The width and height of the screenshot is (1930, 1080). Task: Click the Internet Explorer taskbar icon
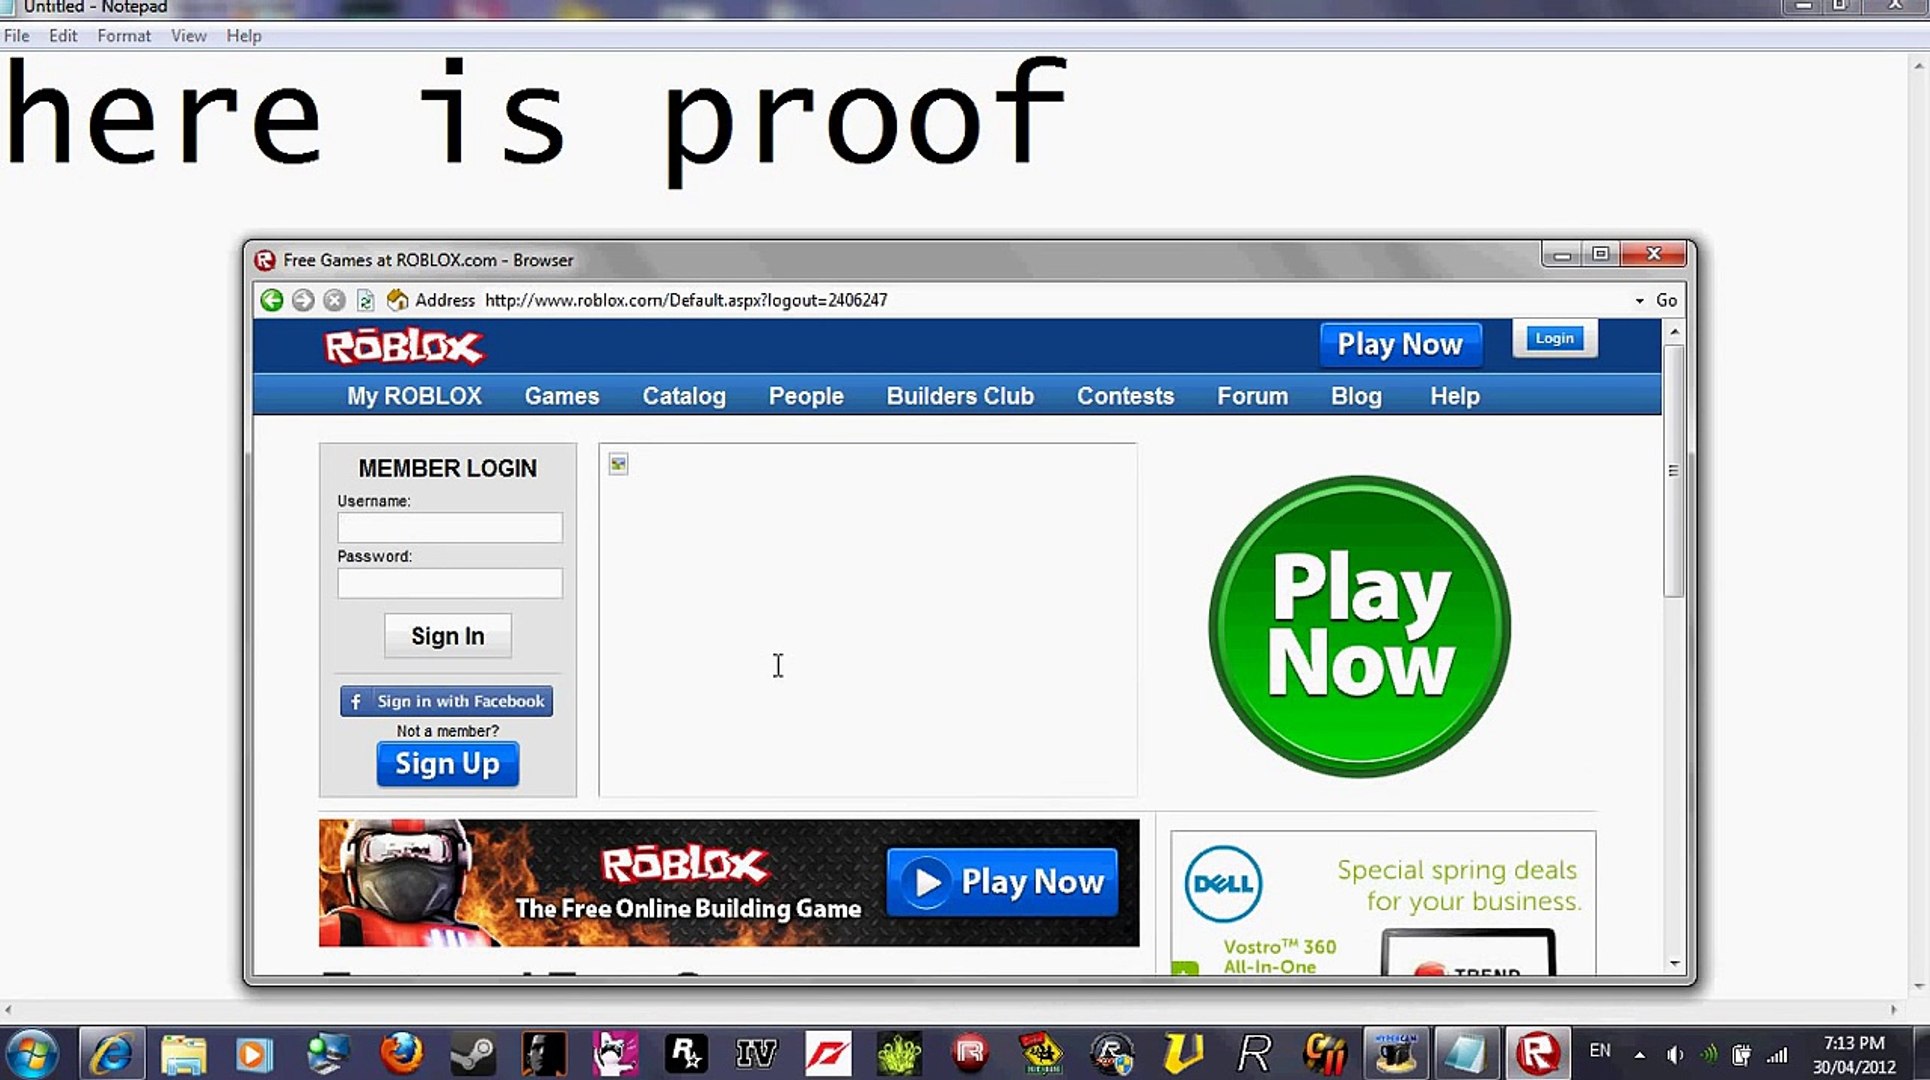point(113,1051)
